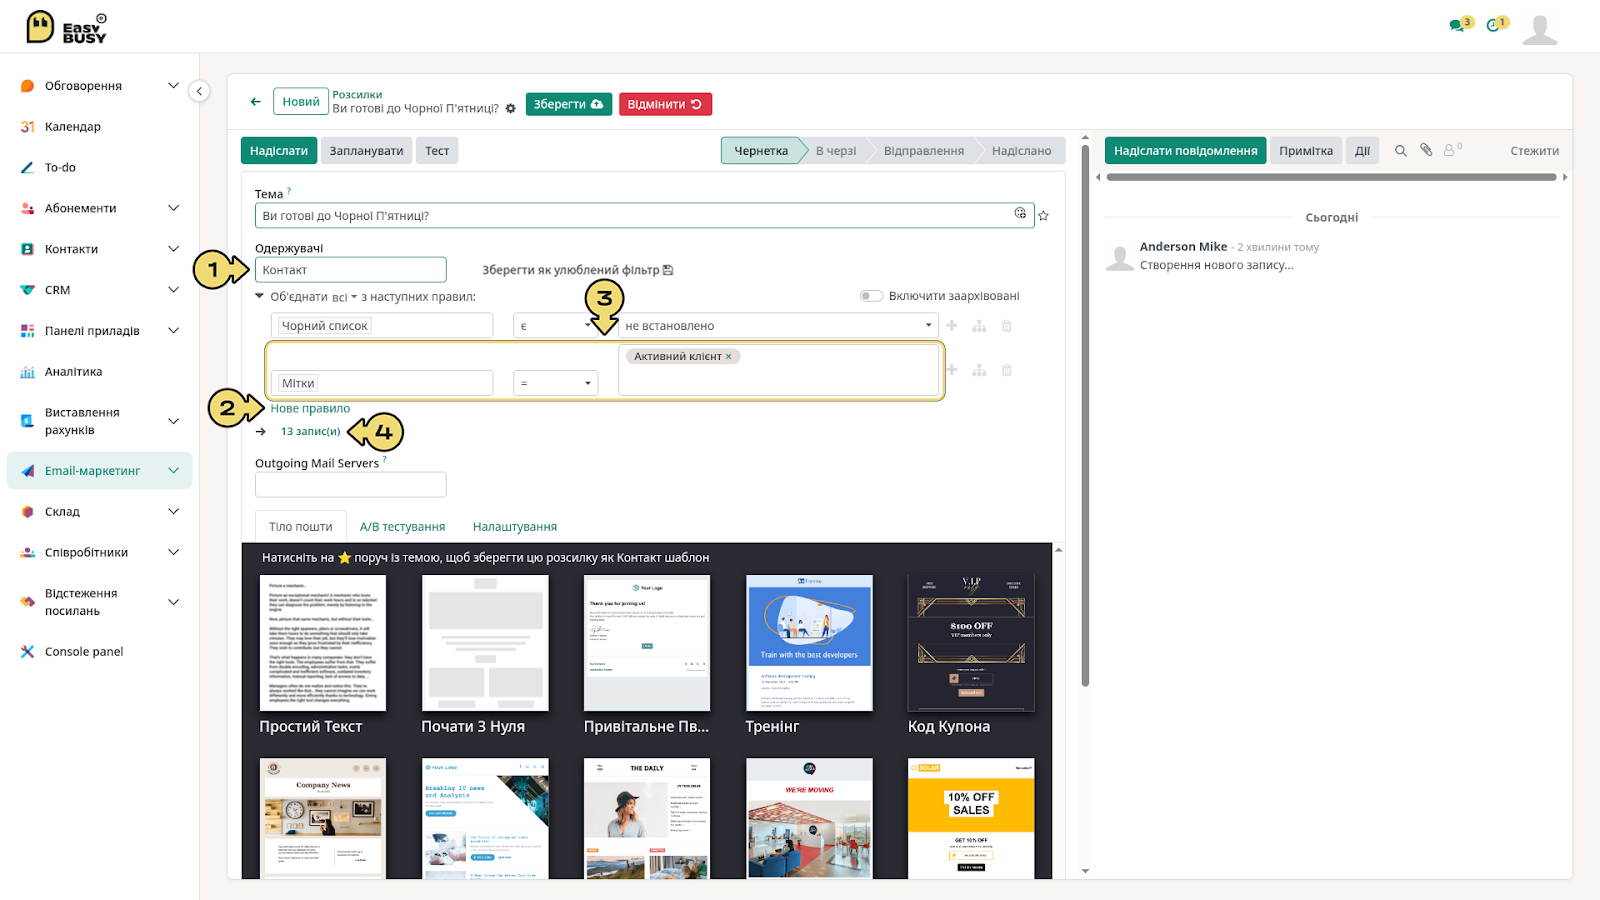Add rule plus icon on Мітки row
Viewport: 1600px width, 900px height.
(x=952, y=370)
